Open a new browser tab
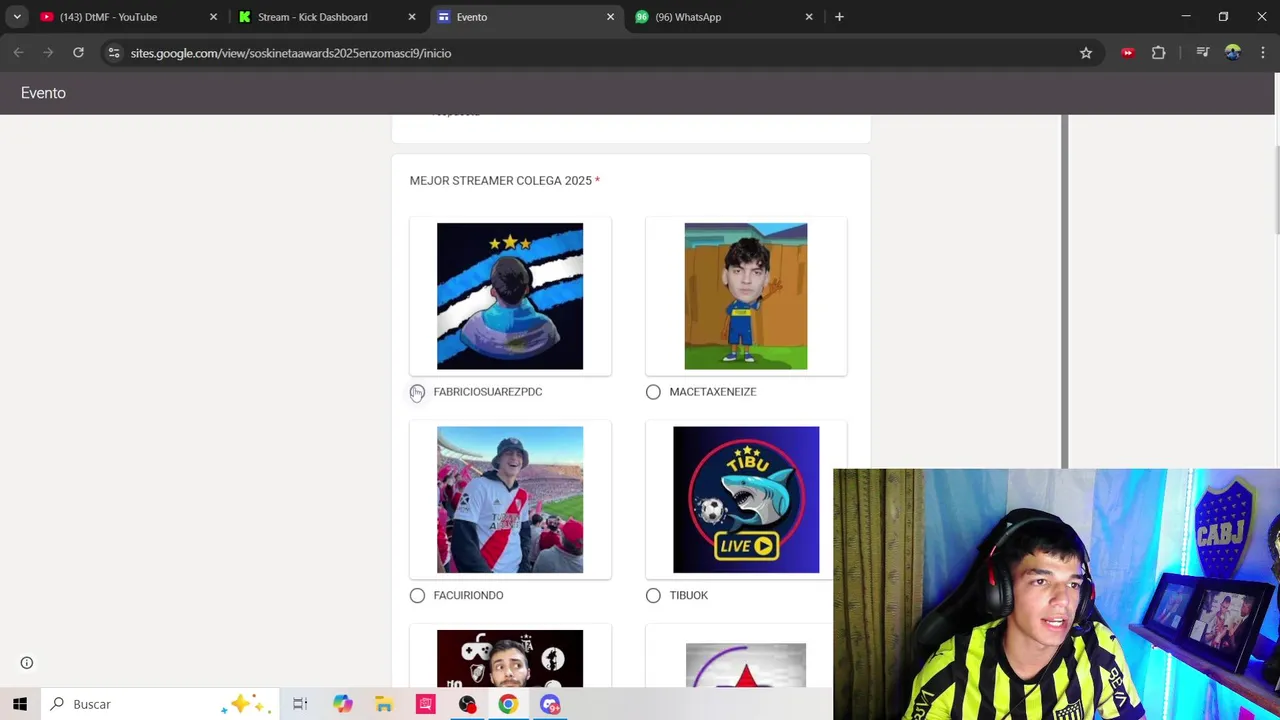 pyautogui.click(x=839, y=17)
